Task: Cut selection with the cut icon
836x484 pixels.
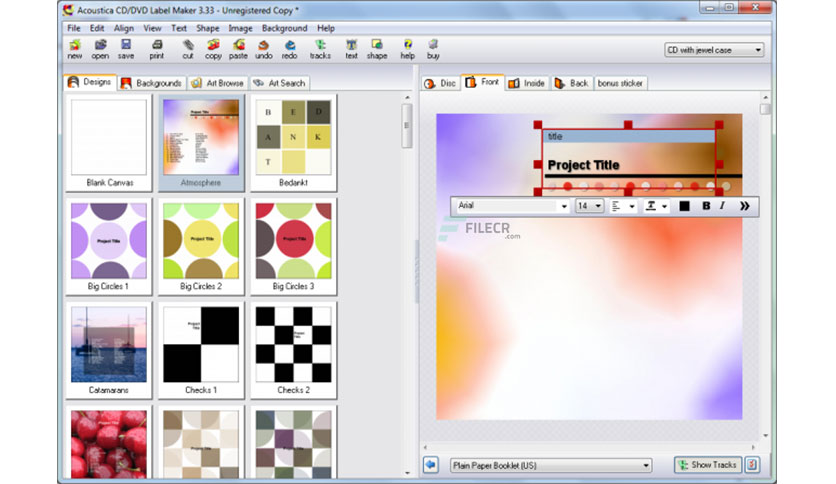Action: coord(188,49)
